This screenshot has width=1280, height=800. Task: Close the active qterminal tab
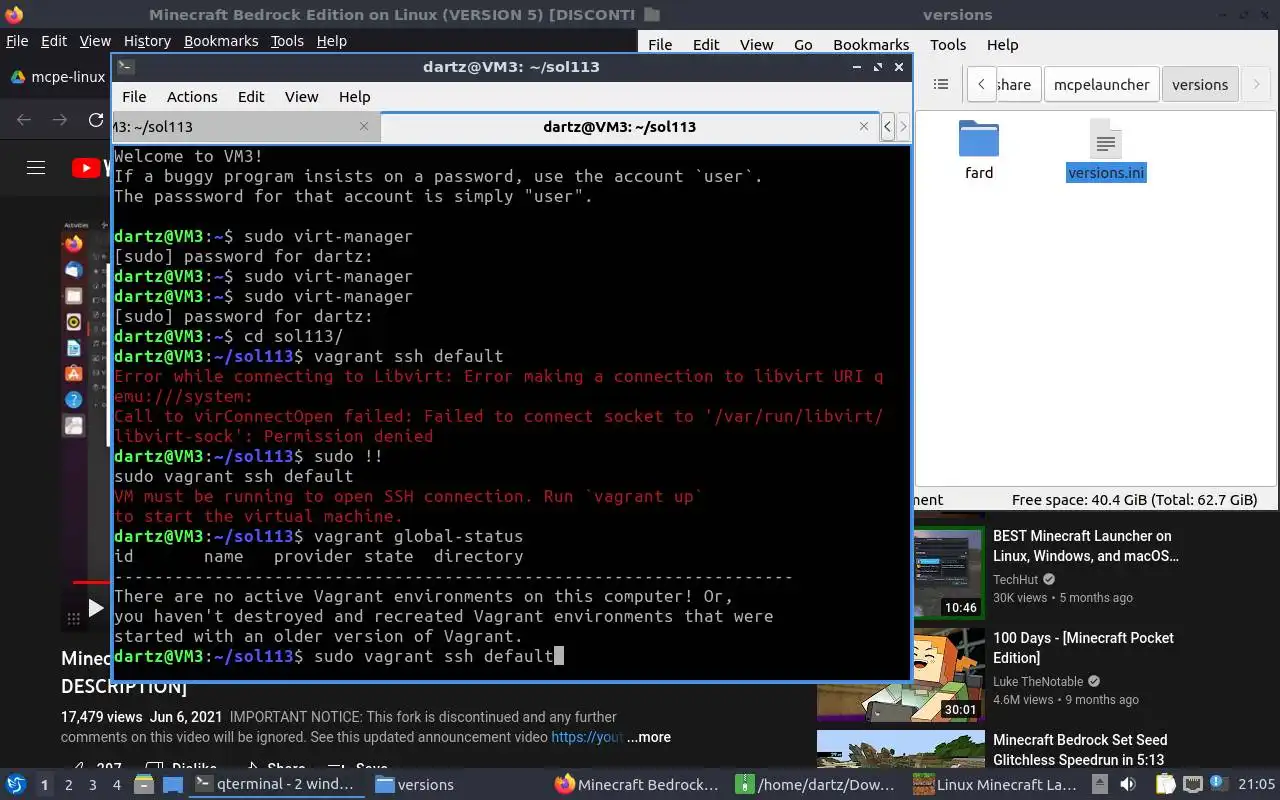pos(864,126)
